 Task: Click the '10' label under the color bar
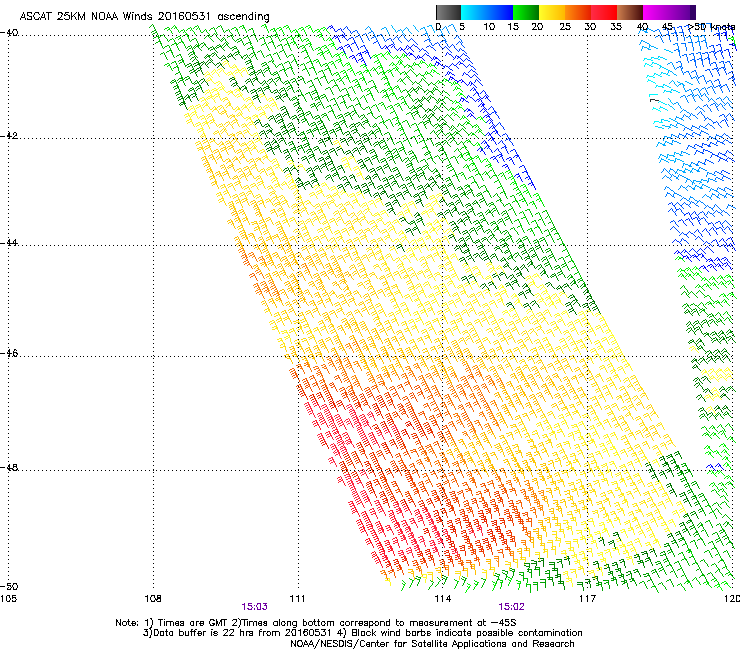tap(489, 27)
